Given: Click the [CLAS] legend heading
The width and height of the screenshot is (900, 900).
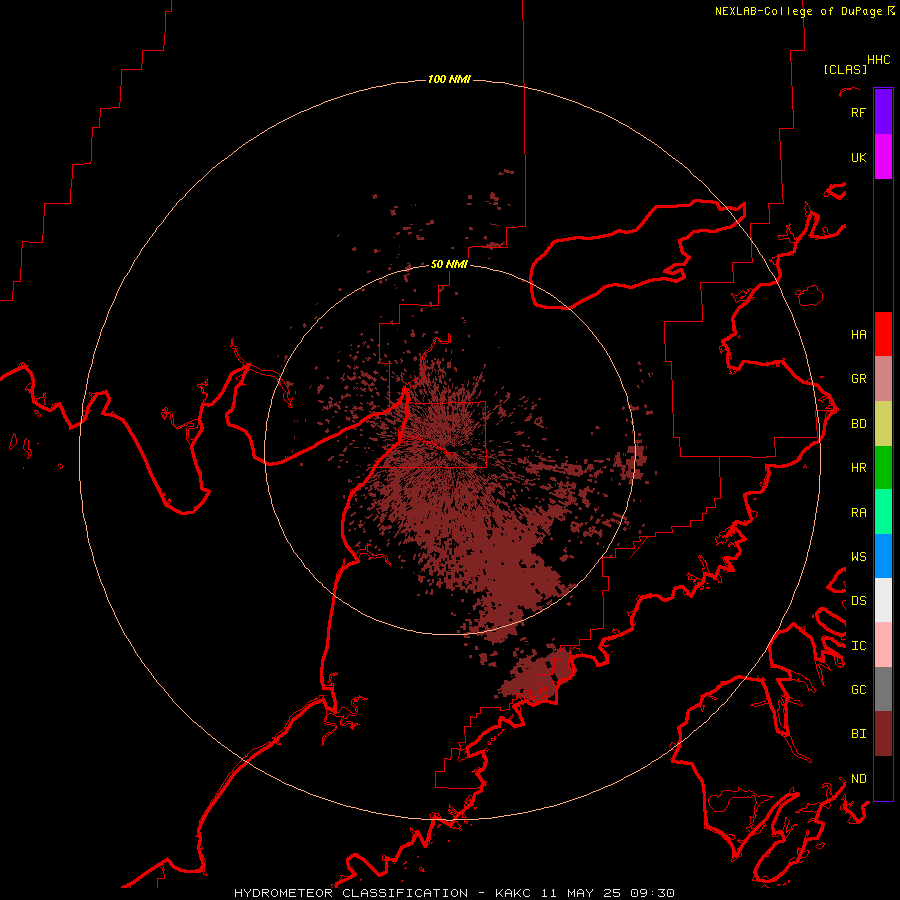Looking at the screenshot, I should (845, 70).
